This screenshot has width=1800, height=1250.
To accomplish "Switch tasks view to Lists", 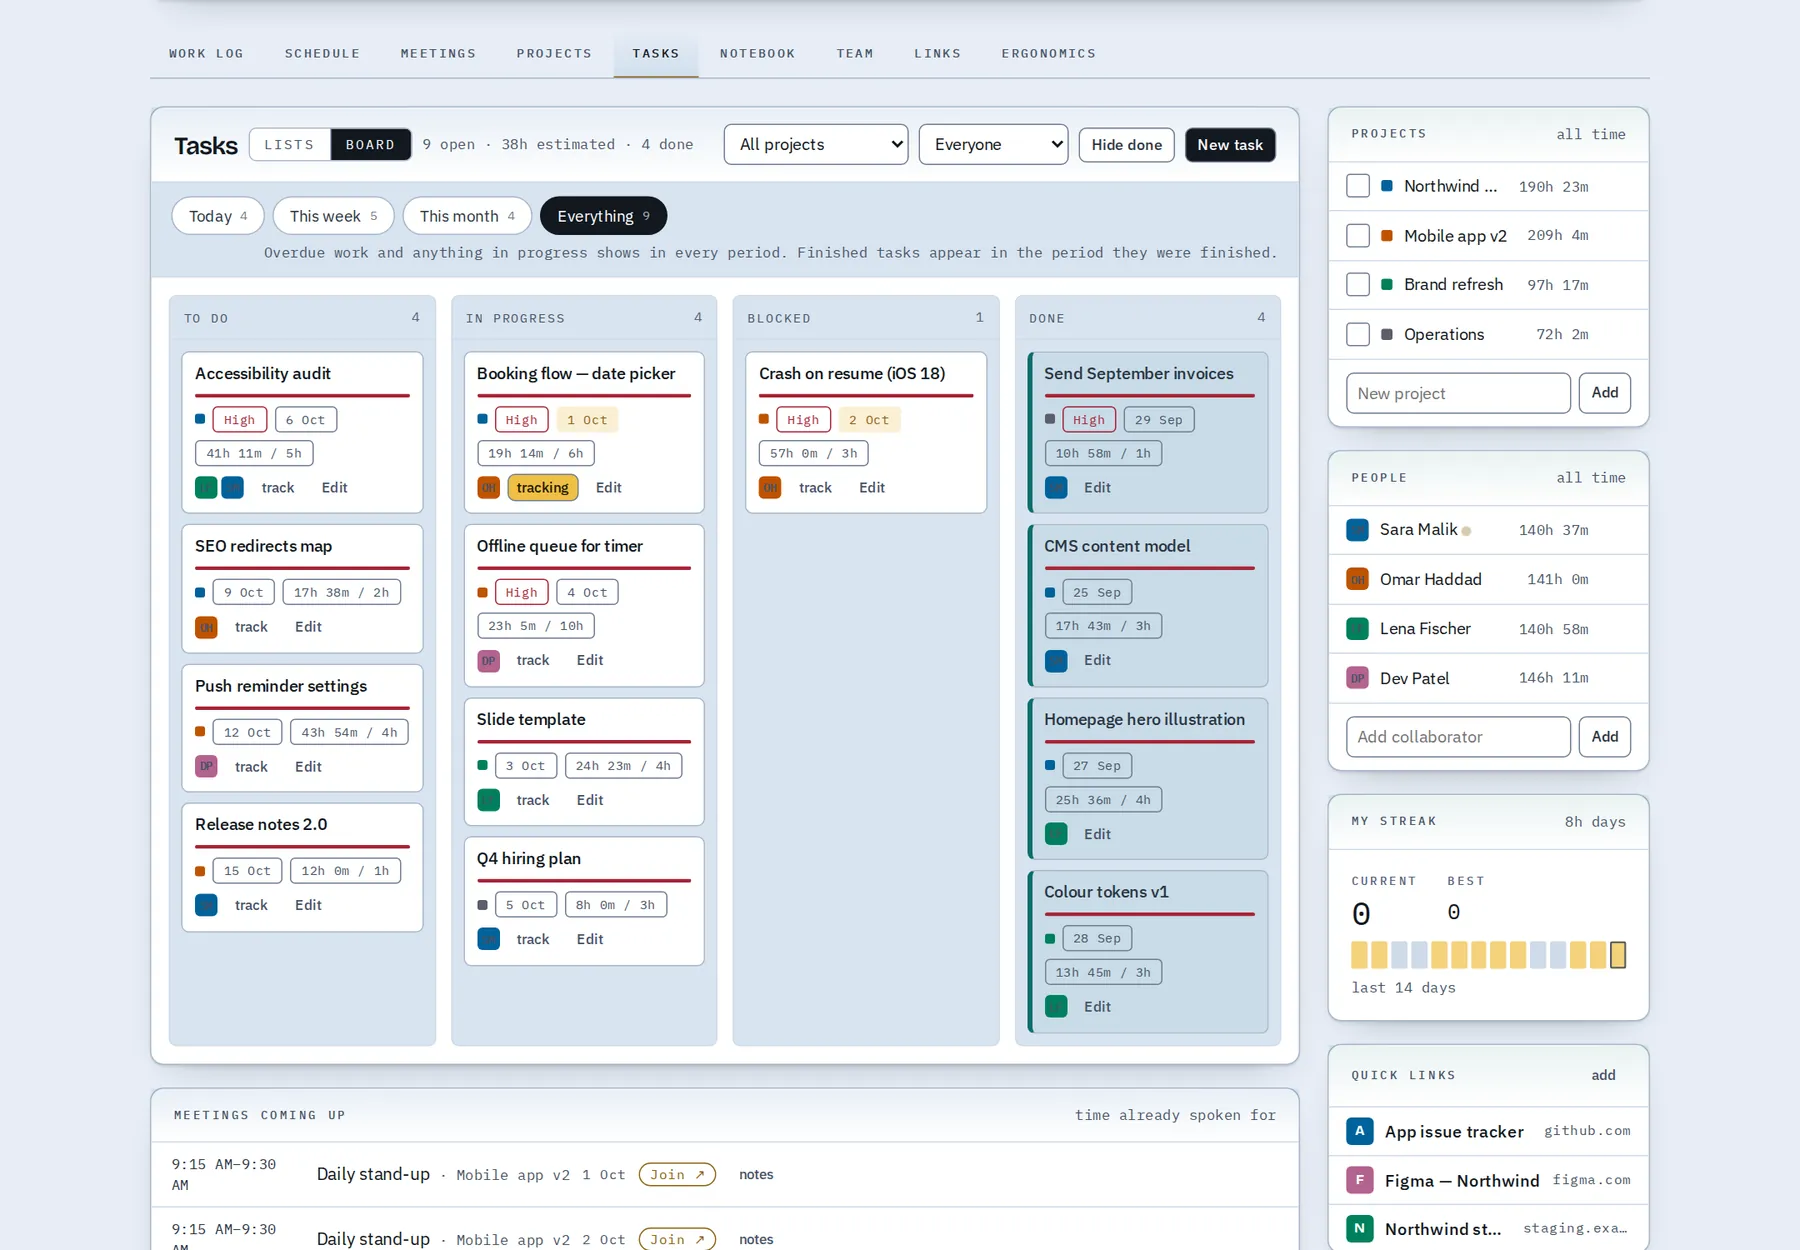I will click(290, 145).
